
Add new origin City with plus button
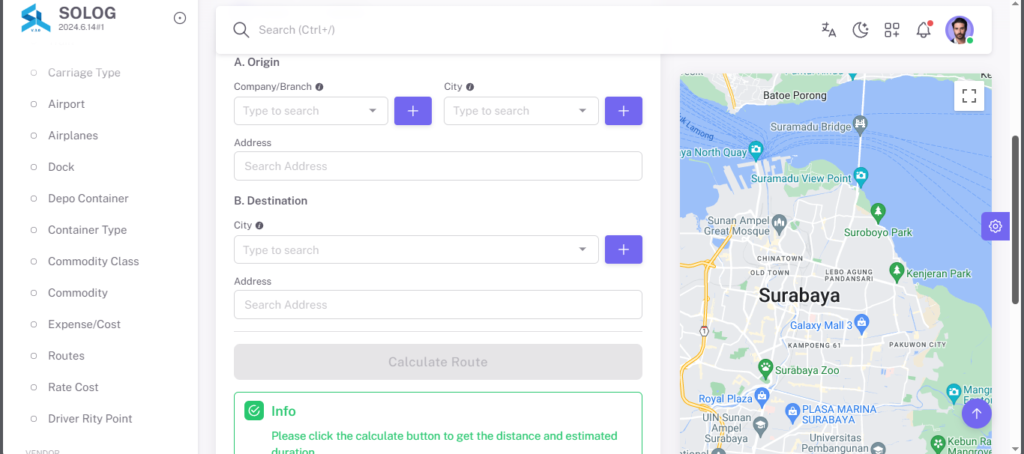click(x=623, y=110)
